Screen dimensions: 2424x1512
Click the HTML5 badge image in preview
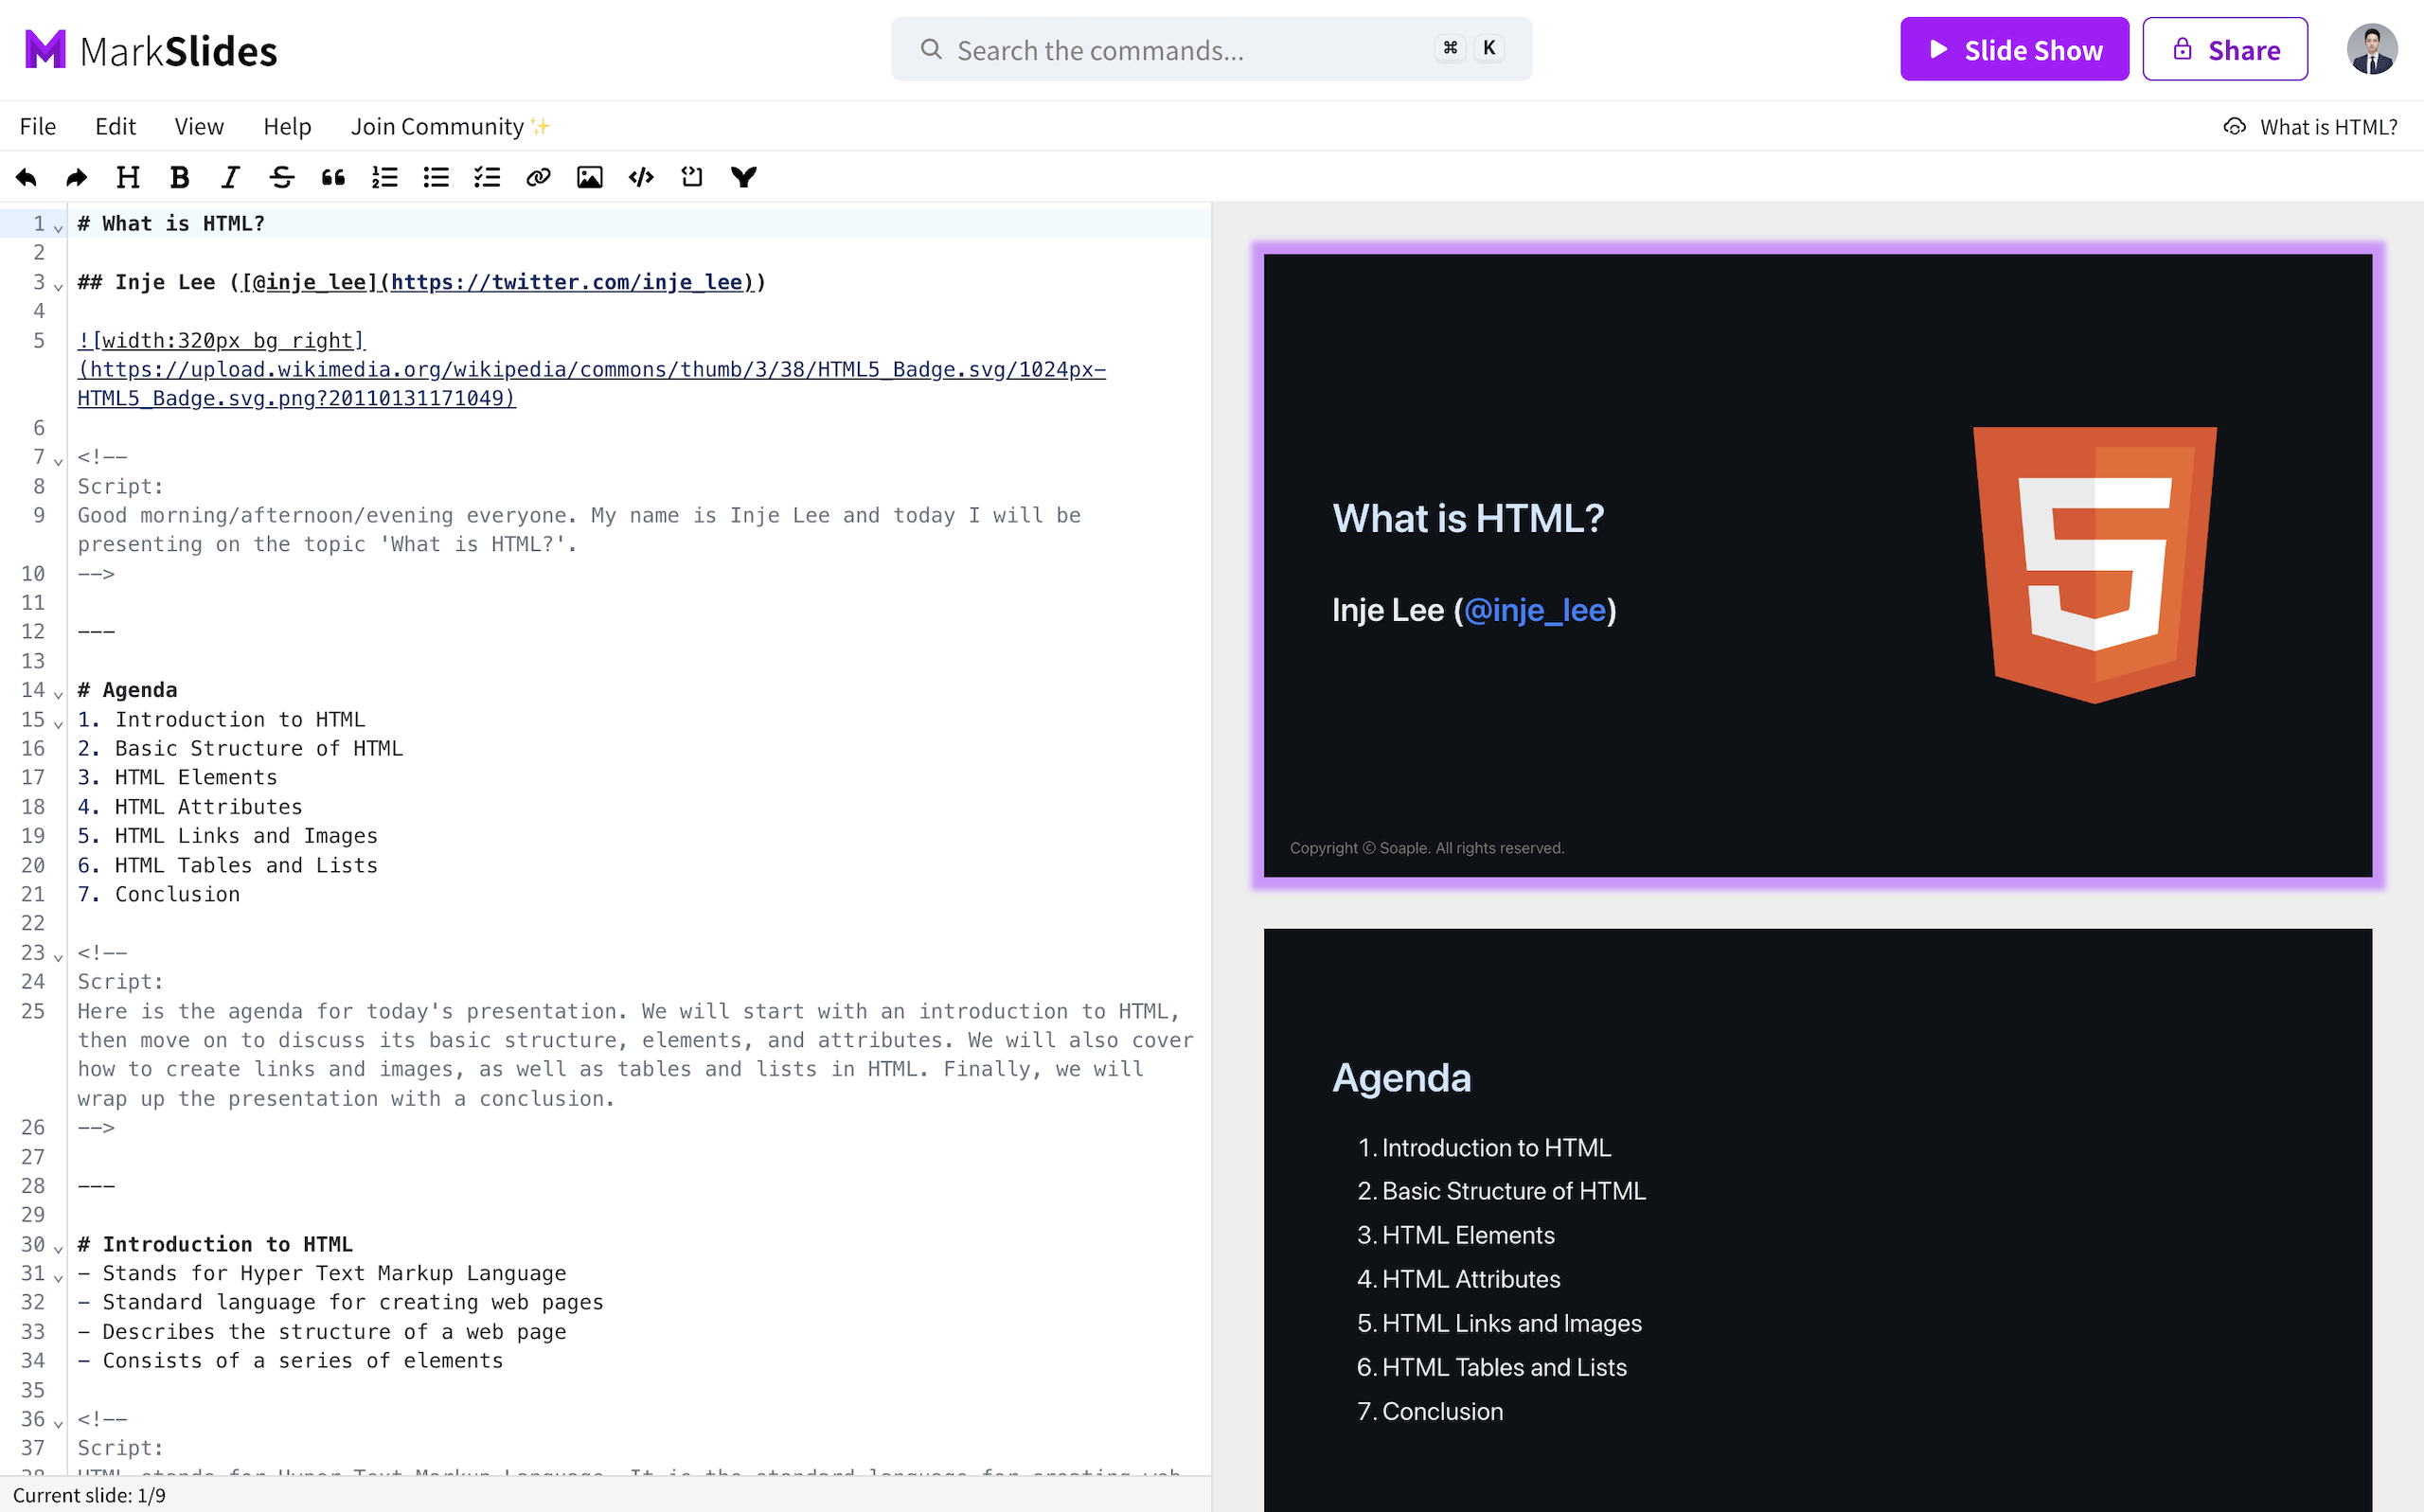2094,565
